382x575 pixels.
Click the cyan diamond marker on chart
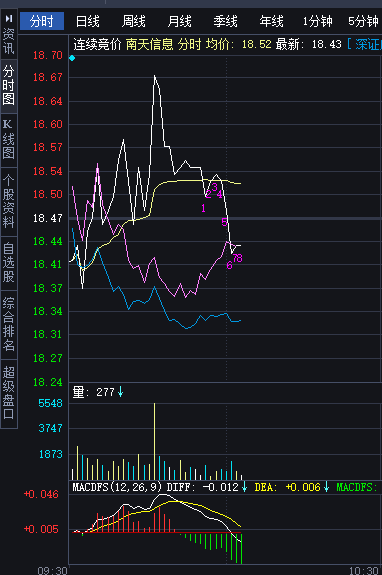pos(72,58)
